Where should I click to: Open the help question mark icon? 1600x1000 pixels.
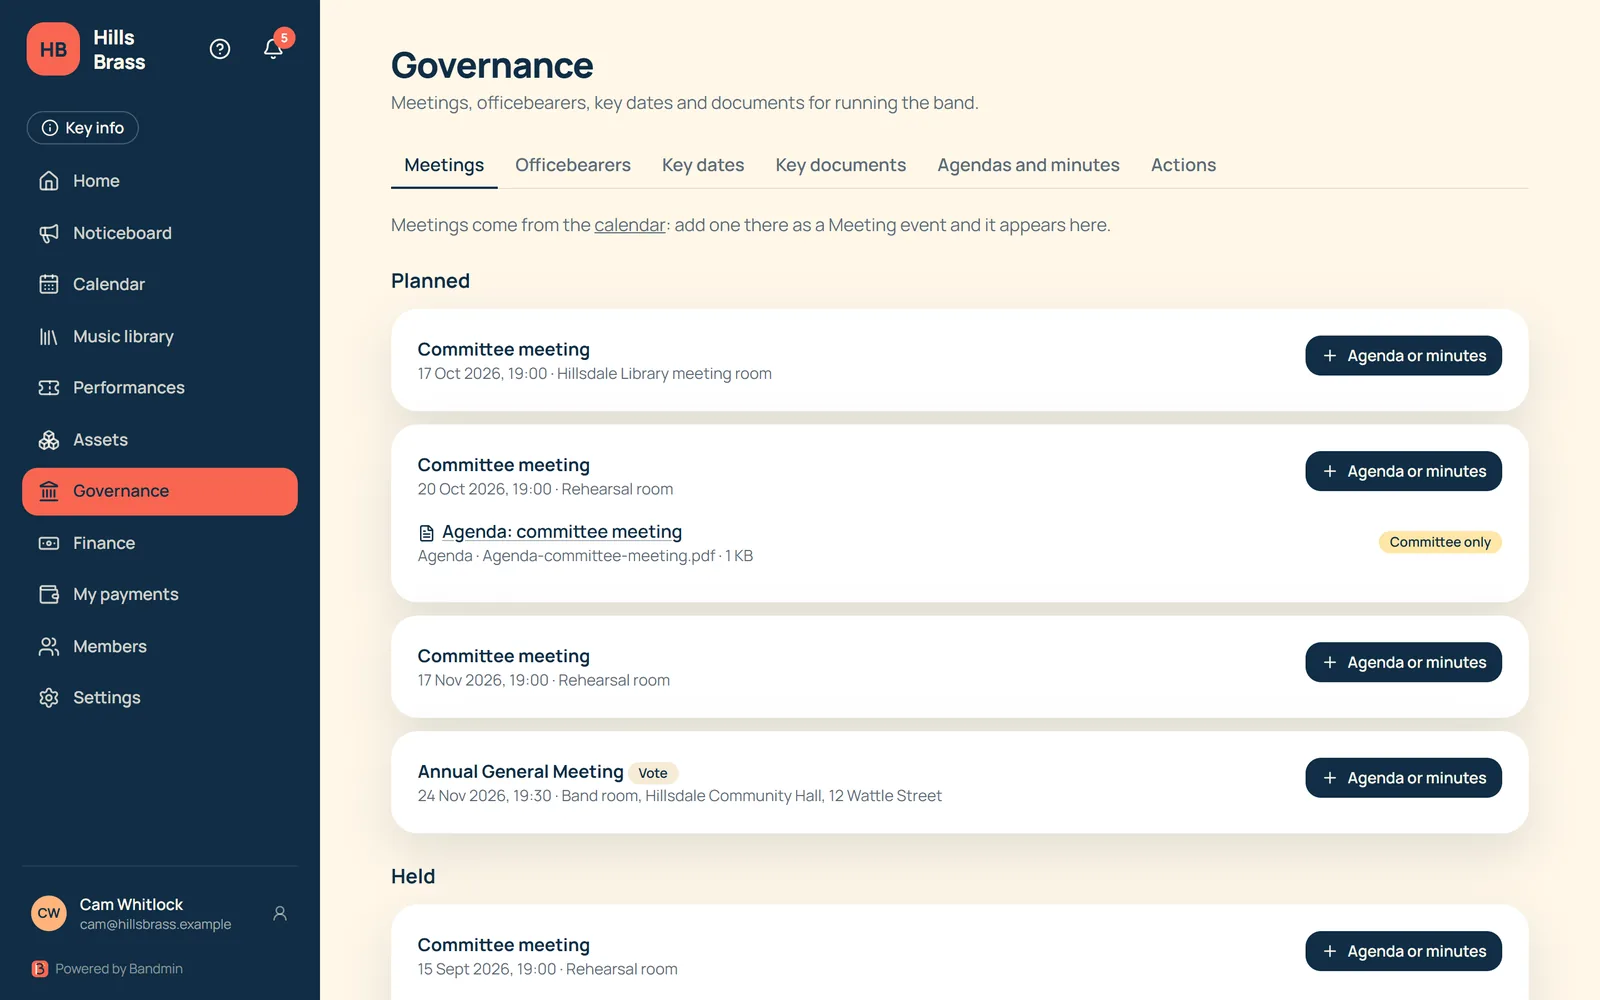[220, 49]
